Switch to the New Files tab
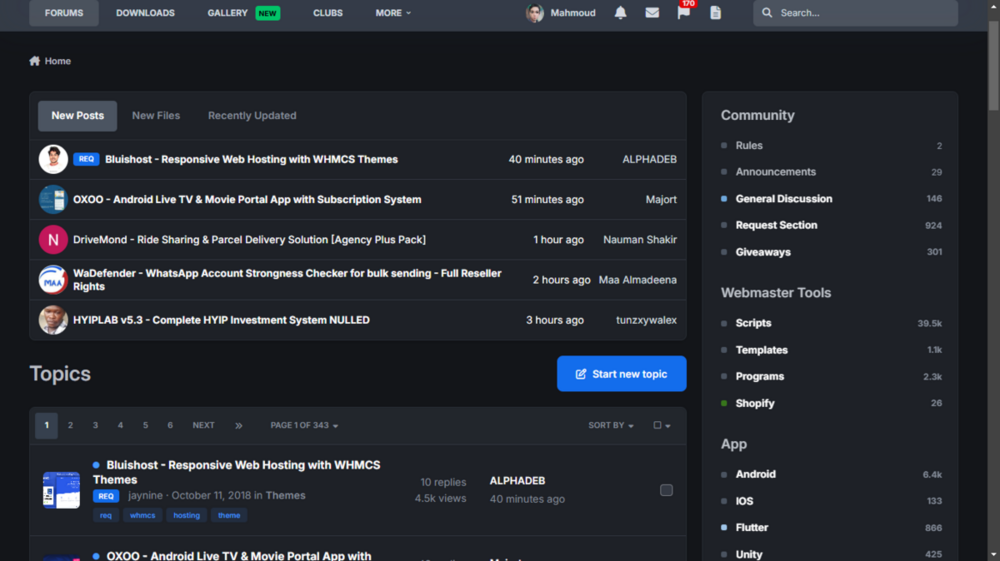 click(x=156, y=116)
